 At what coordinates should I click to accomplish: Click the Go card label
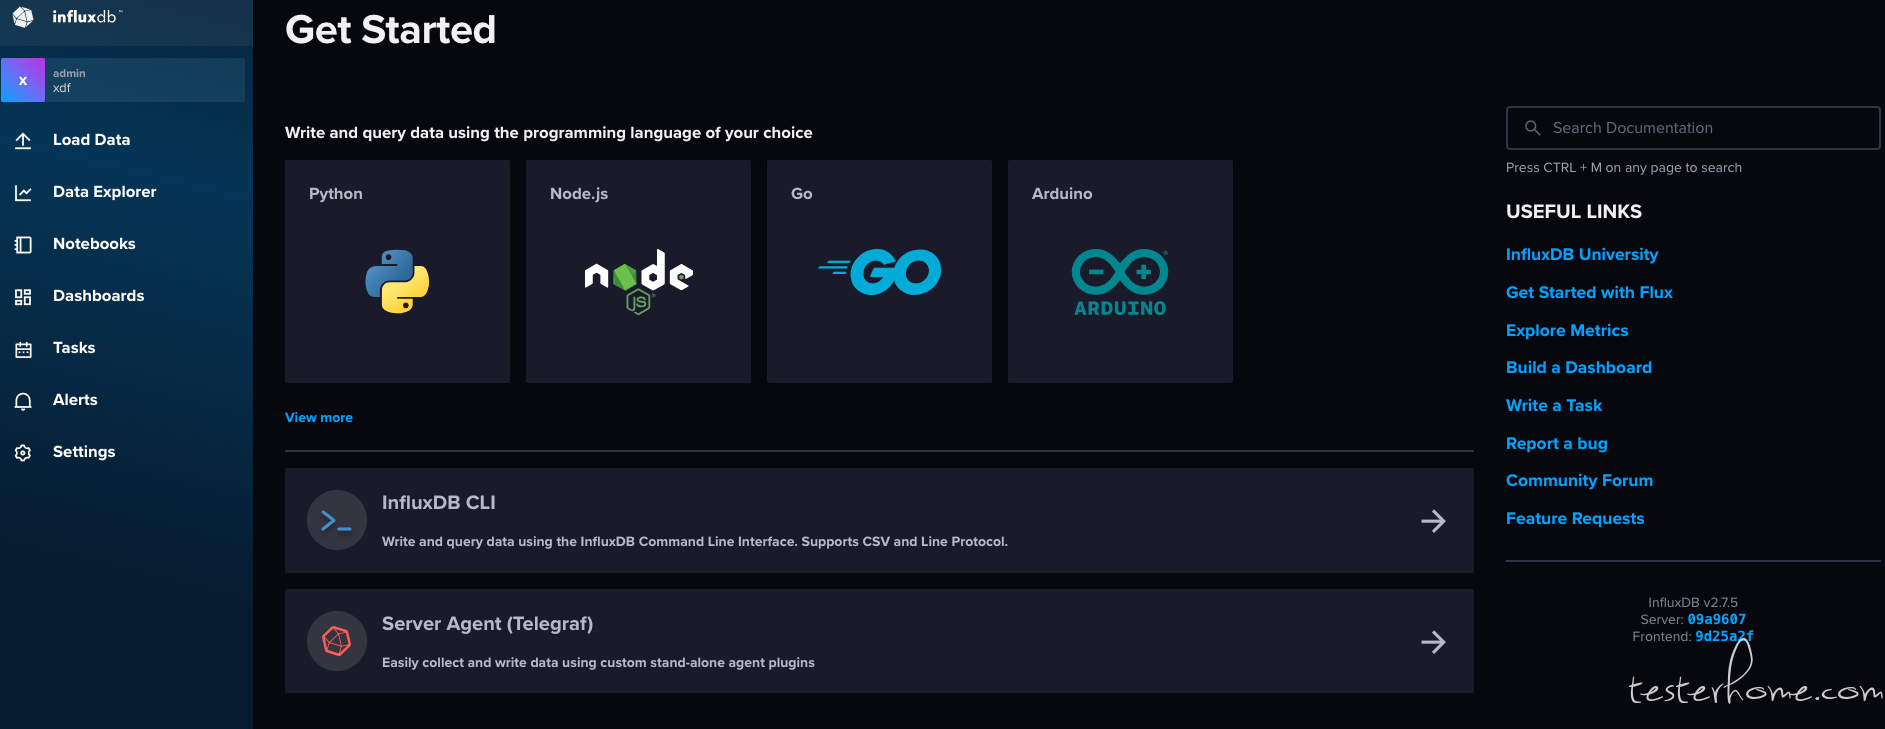coord(802,193)
